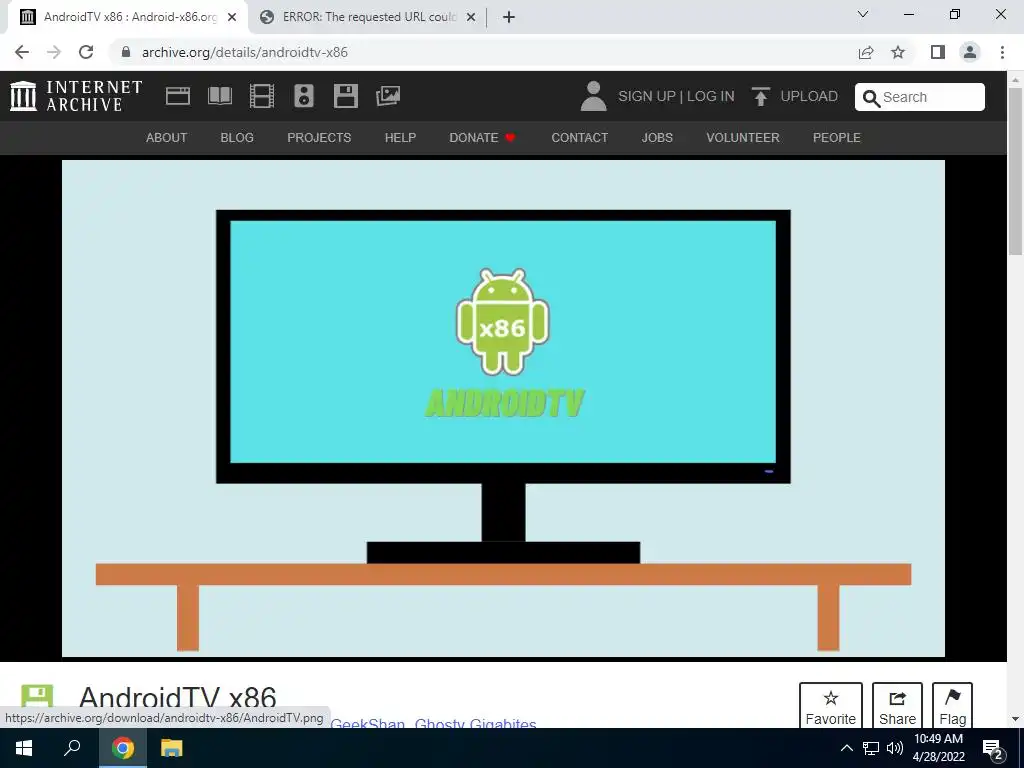Share this page from address bar
The width and height of the screenshot is (1024, 768).
pos(866,52)
